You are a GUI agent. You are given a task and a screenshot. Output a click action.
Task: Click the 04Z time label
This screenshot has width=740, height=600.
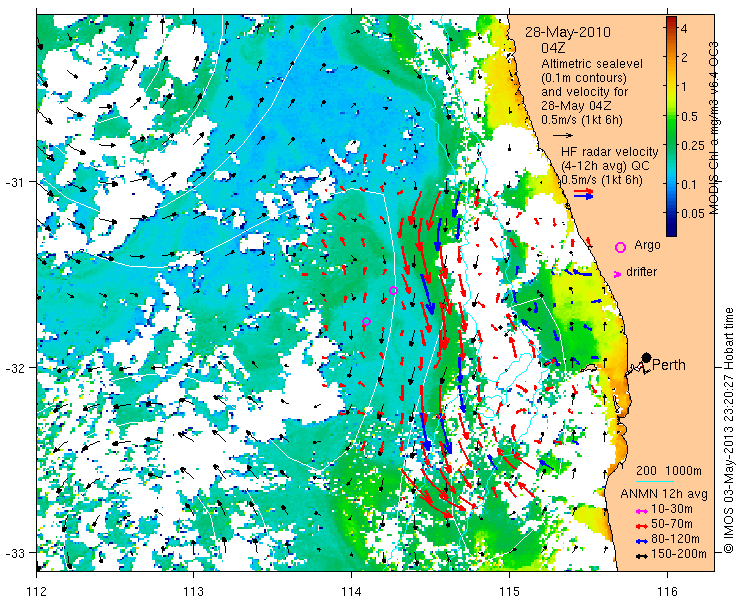click(553, 48)
